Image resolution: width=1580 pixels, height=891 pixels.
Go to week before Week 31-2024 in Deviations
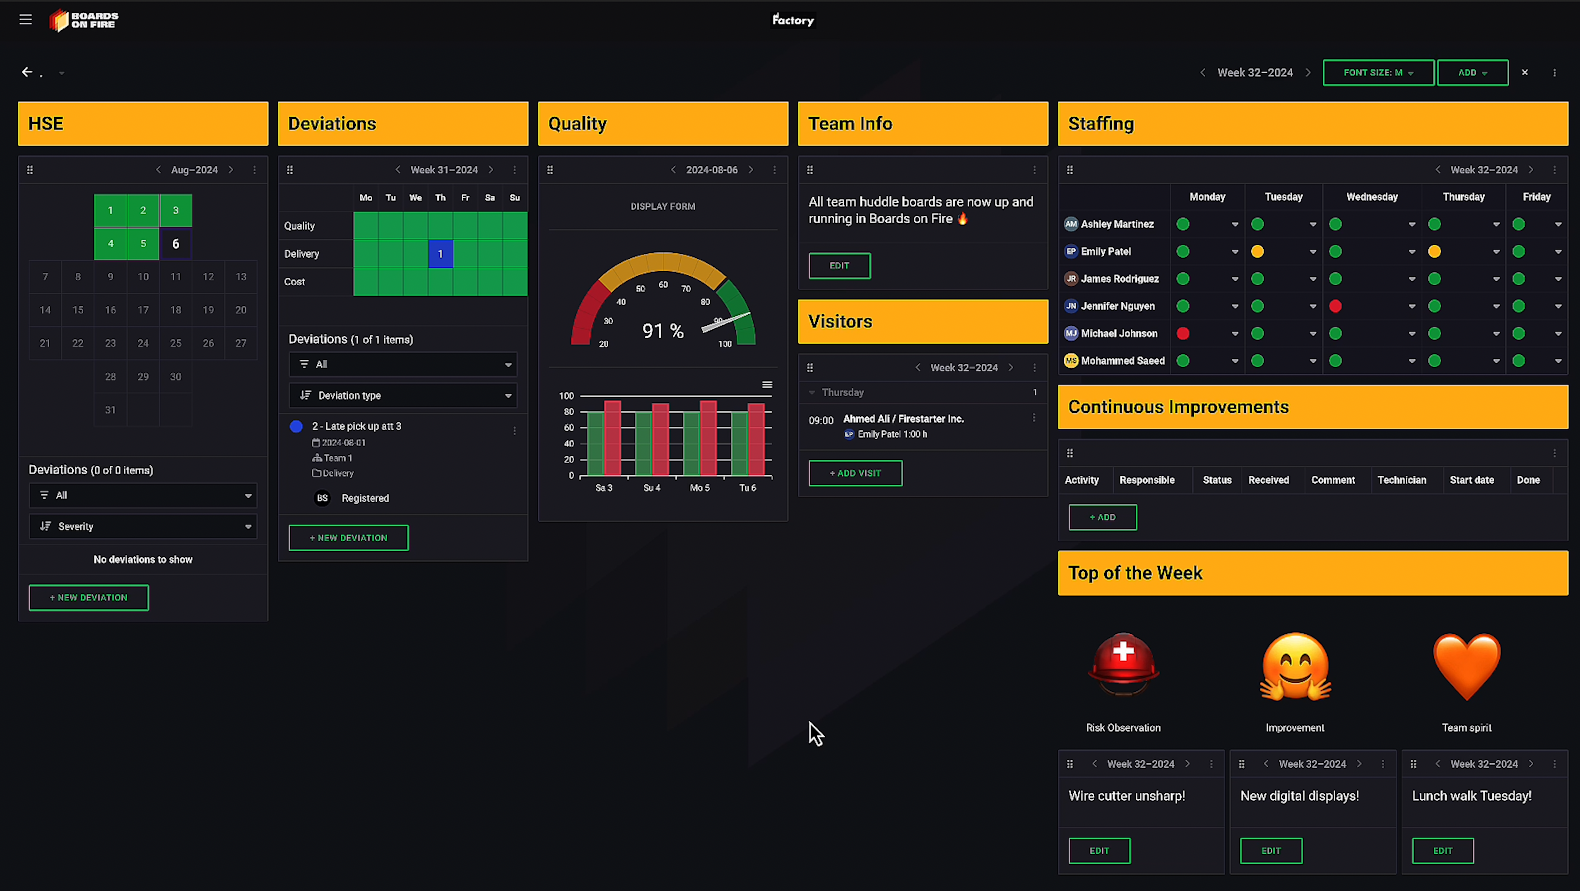coord(398,170)
